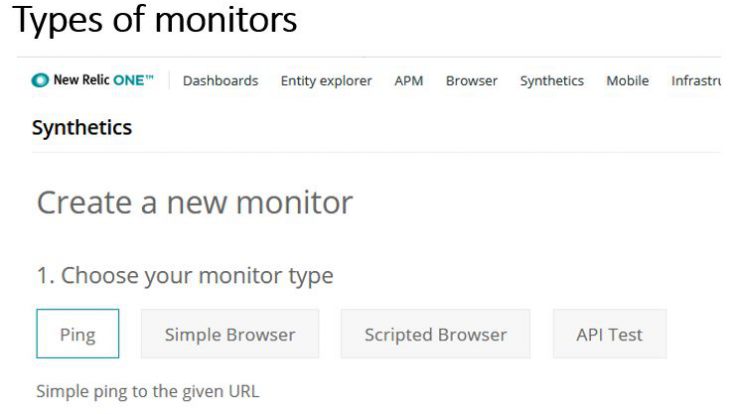The image size is (740, 414).
Task: Go to Entity explorer
Action: (326, 81)
